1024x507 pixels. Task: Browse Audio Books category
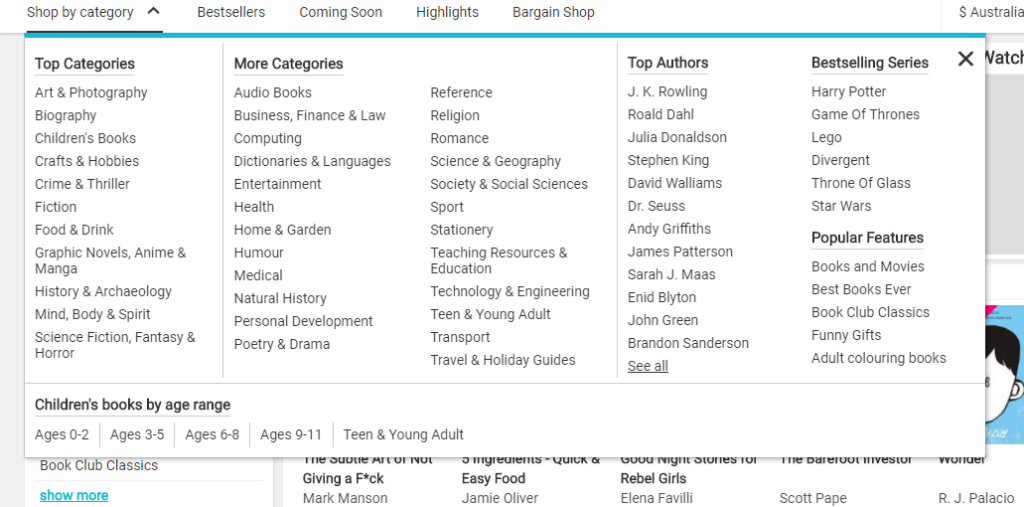click(273, 93)
